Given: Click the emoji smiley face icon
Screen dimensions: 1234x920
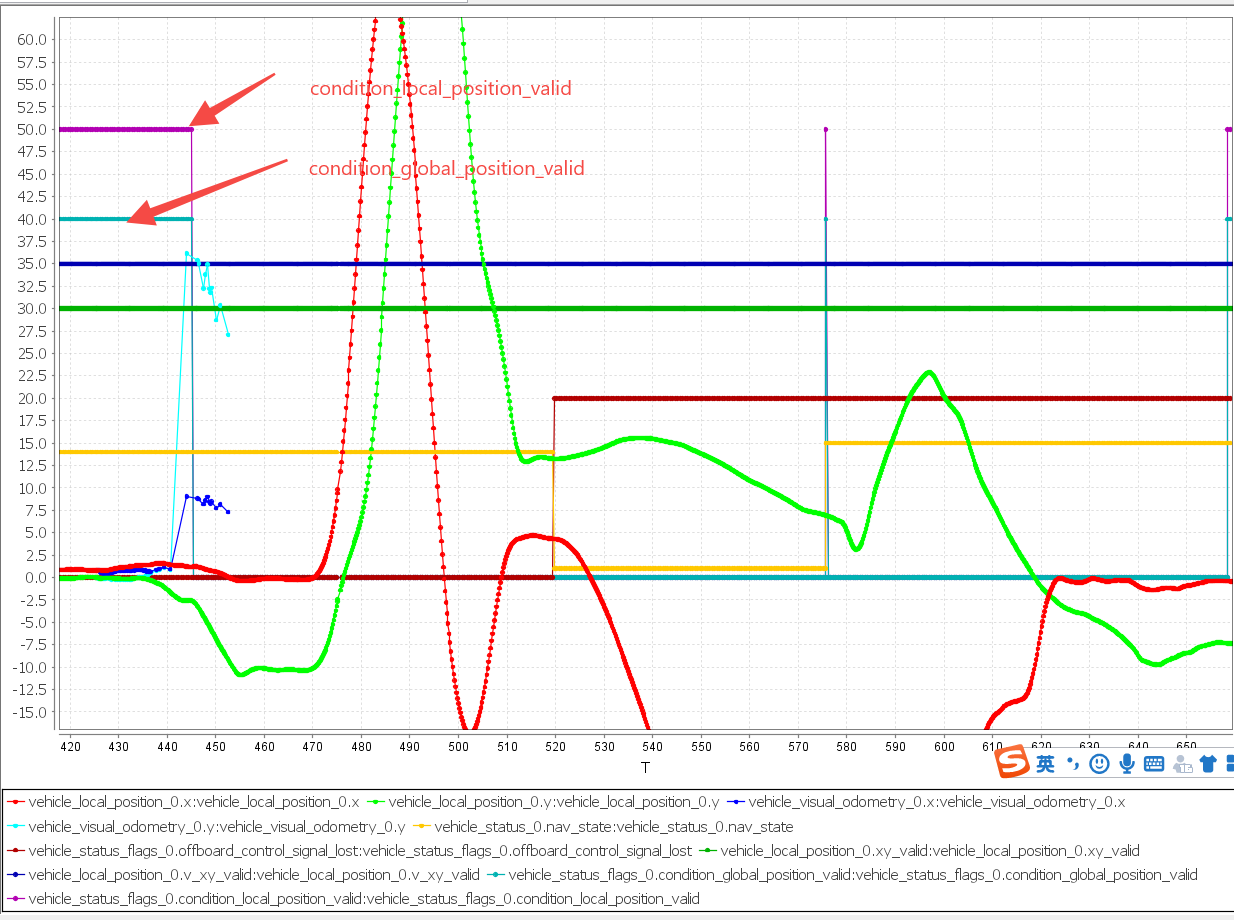Looking at the screenshot, I should point(1099,763).
